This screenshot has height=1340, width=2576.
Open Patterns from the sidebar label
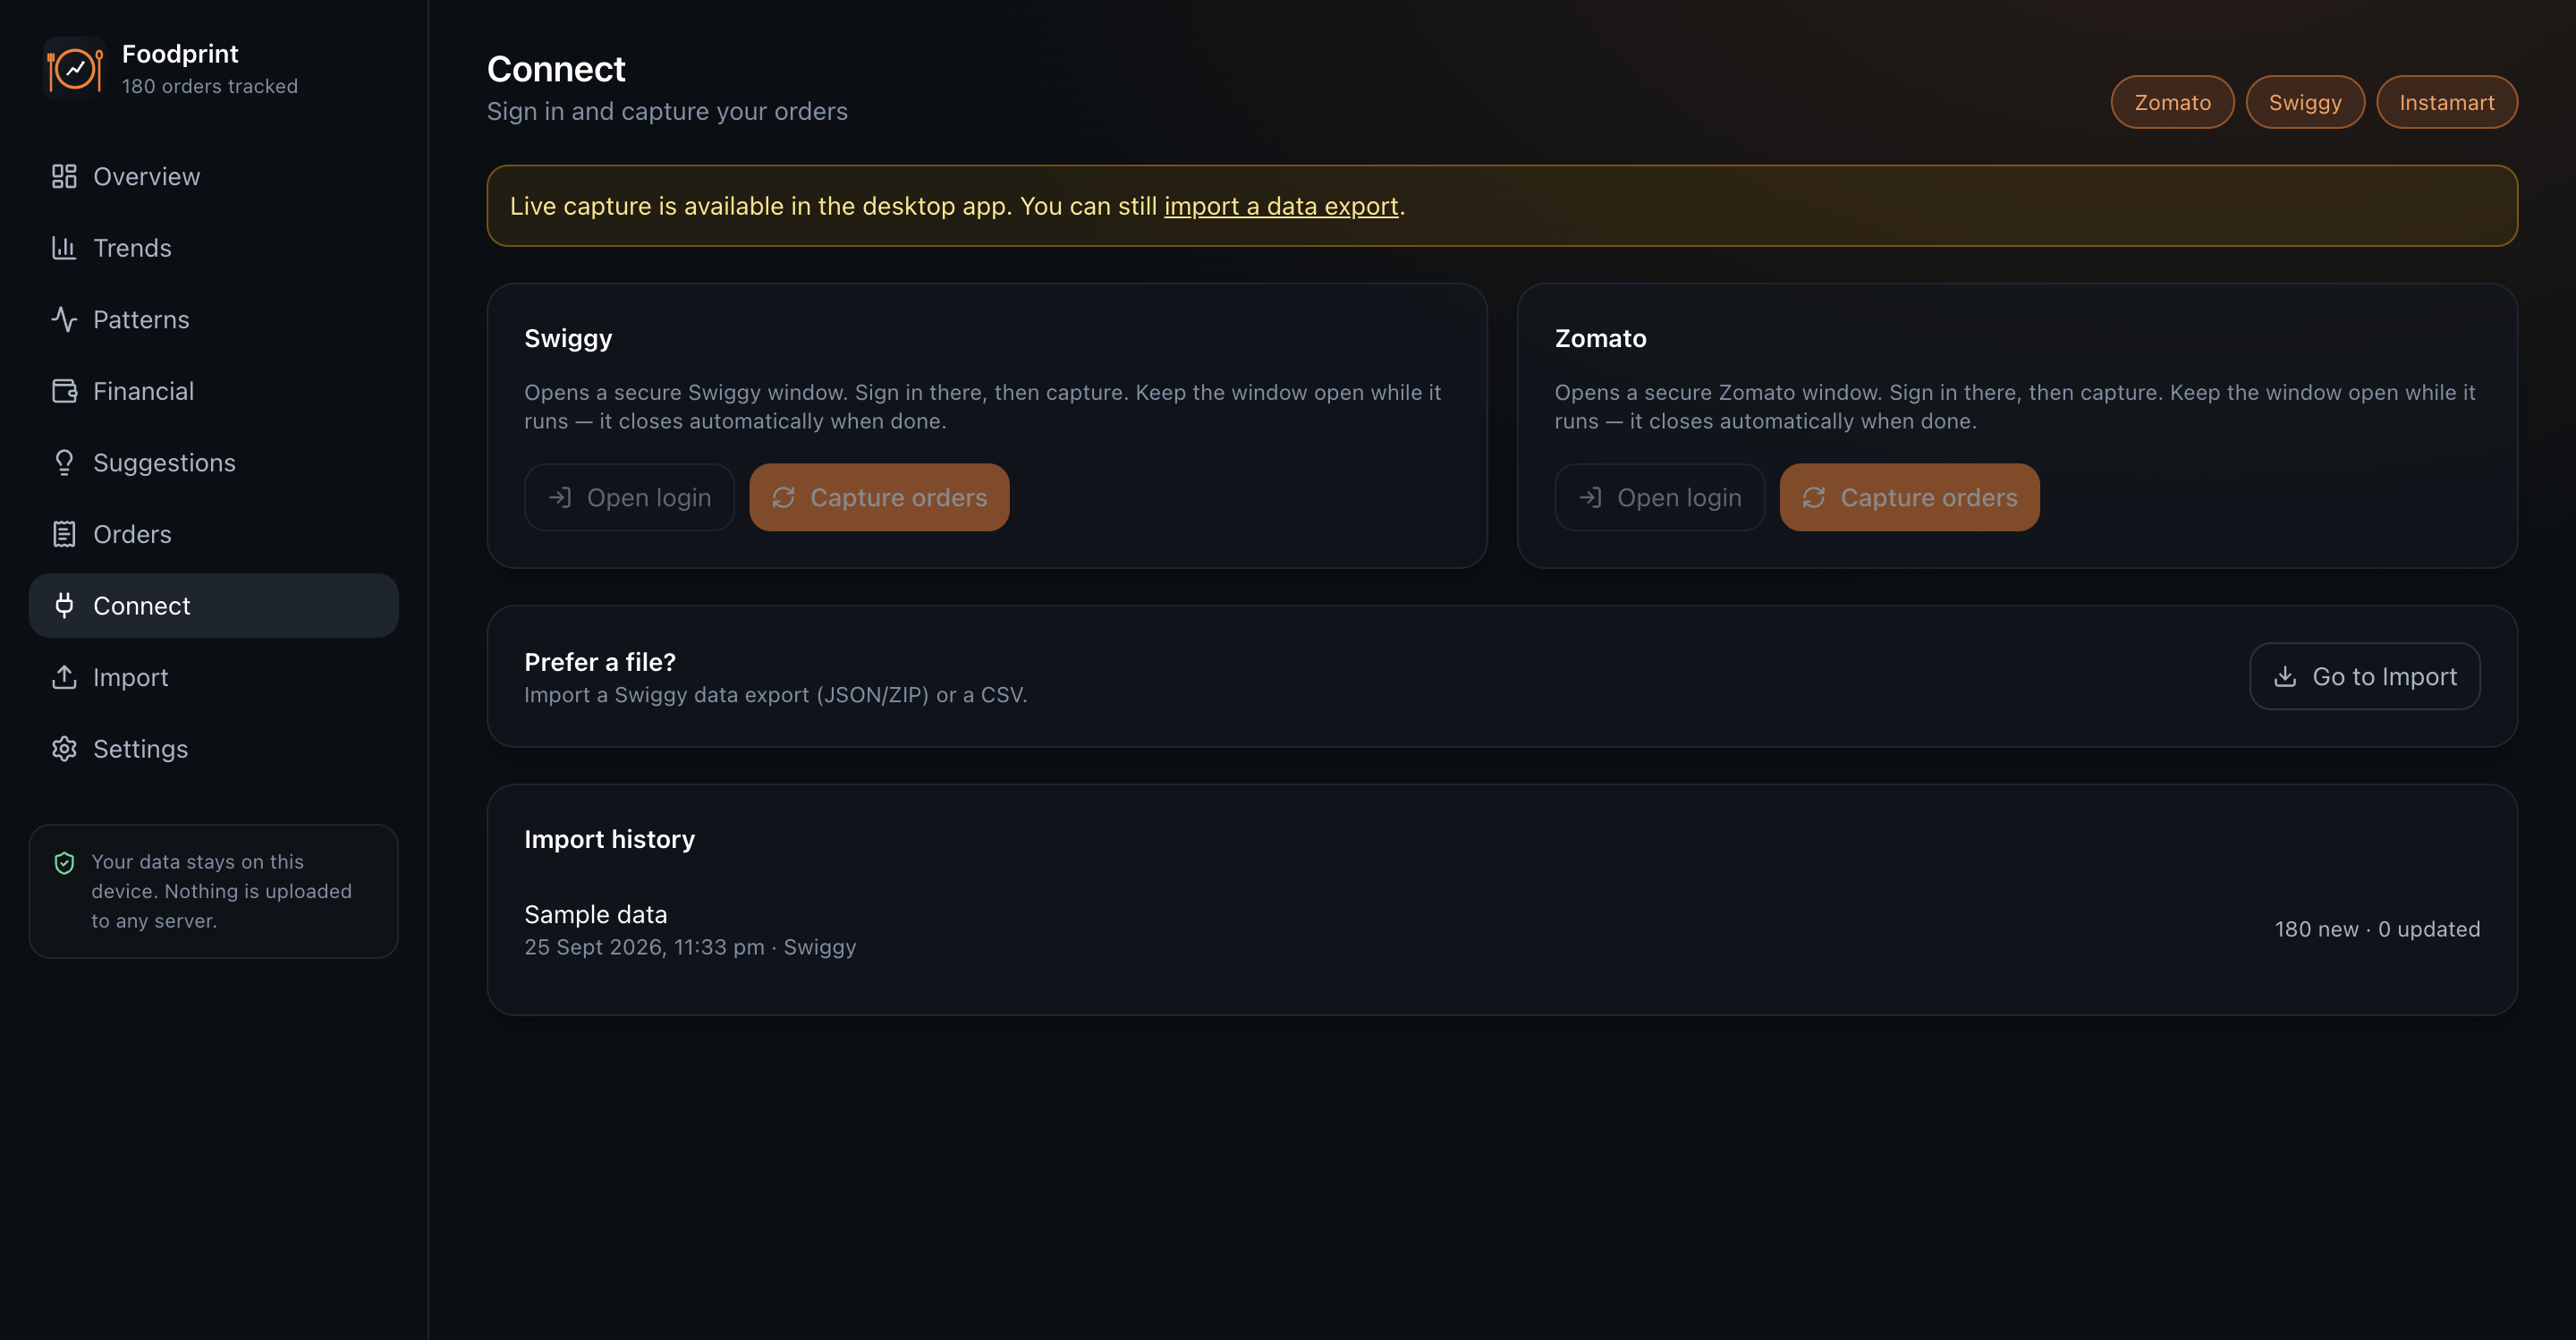[141, 319]
